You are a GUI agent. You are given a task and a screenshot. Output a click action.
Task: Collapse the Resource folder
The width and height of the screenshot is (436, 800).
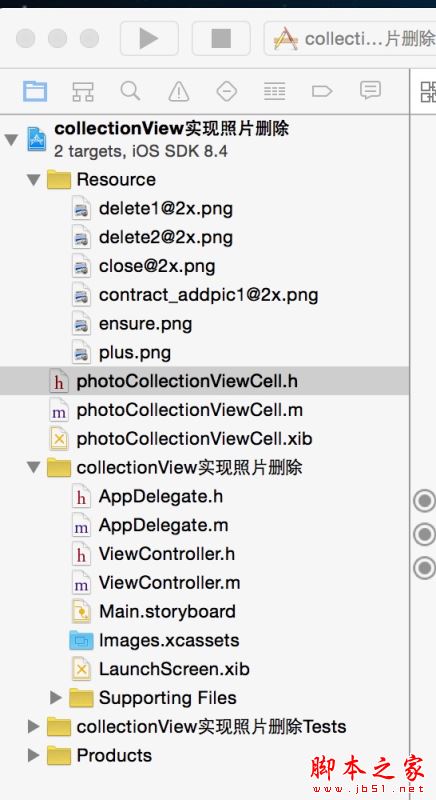pos(34,180)
